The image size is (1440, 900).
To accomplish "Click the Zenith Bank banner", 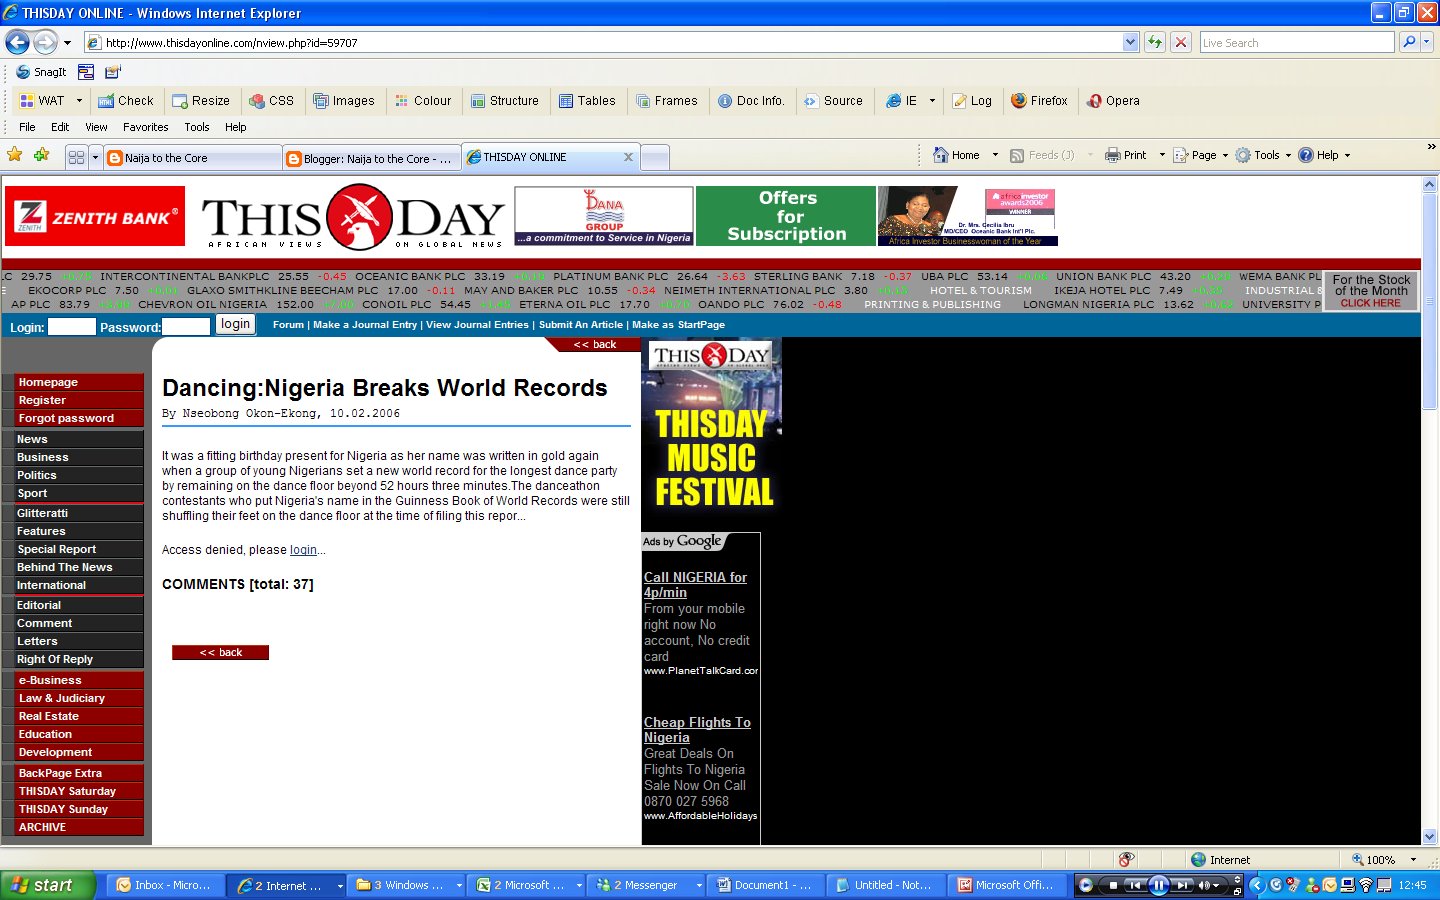I will pos(95,216).
